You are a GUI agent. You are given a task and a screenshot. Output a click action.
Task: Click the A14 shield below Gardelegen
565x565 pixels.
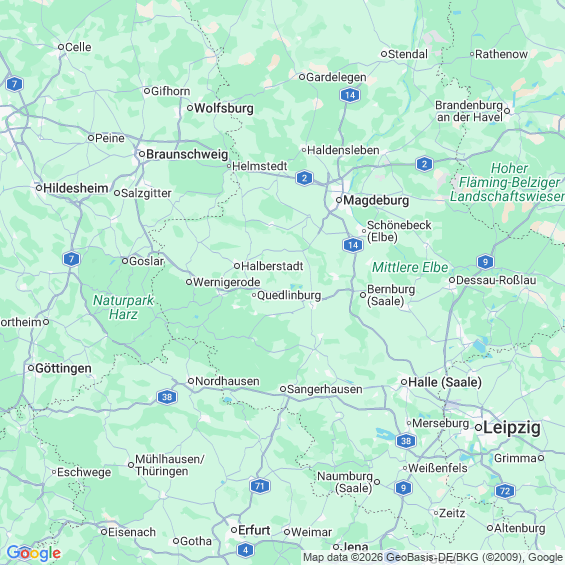pos(350,95)
